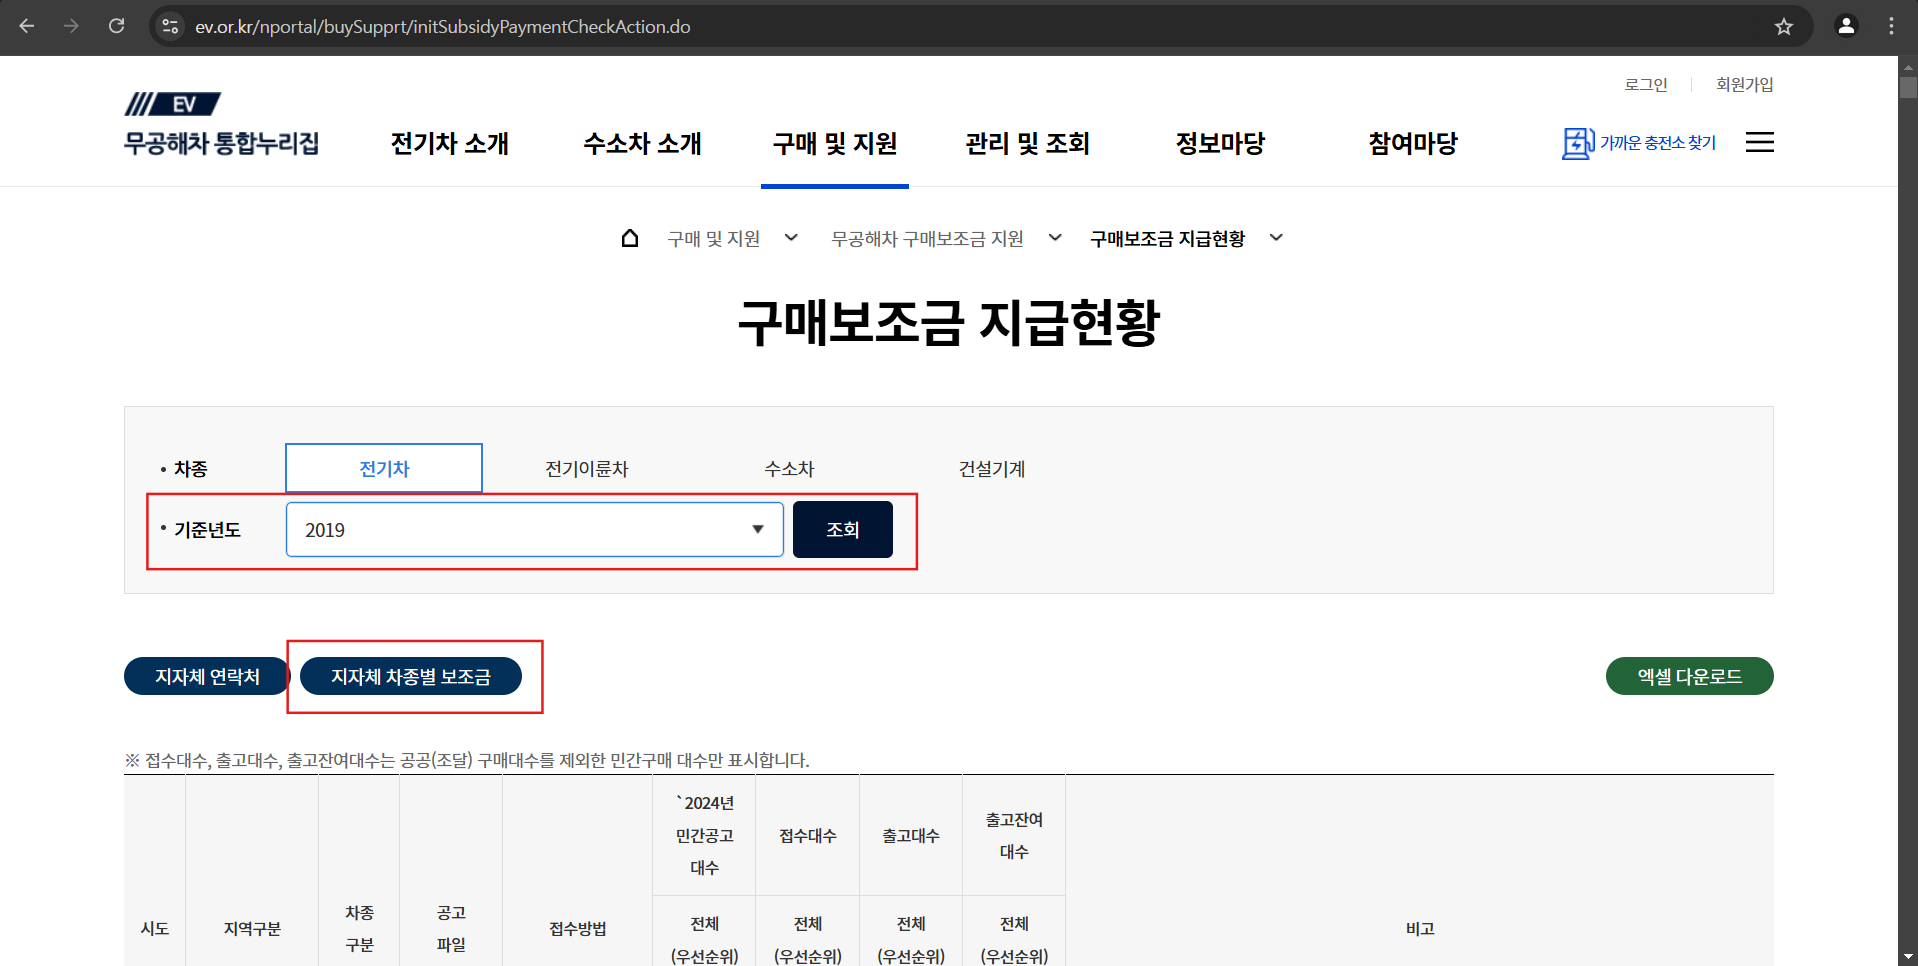The image size is (1918, 966).
Task: Click the 조회 search button
Action: point(843,529)
